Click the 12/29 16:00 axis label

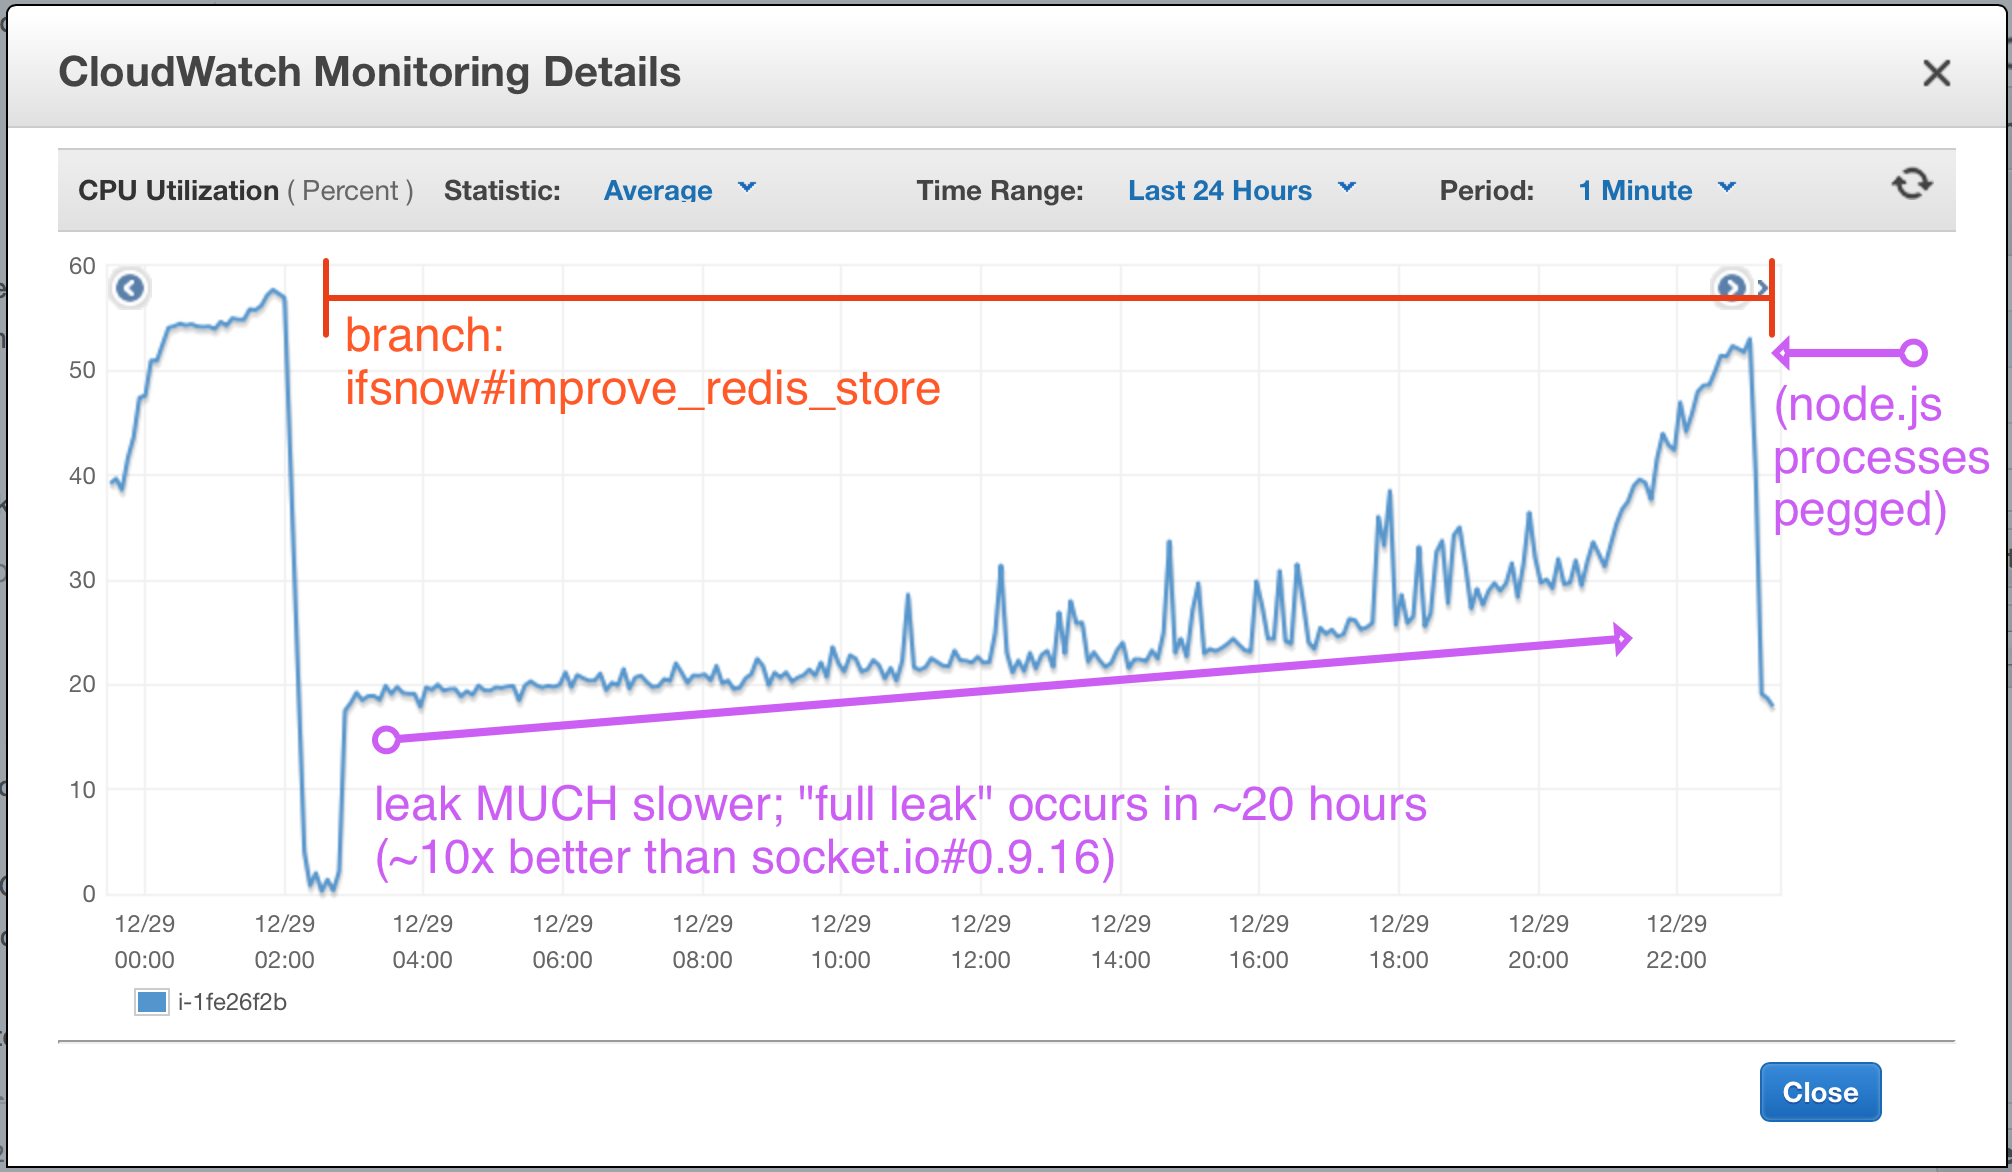pos(1258,941)
